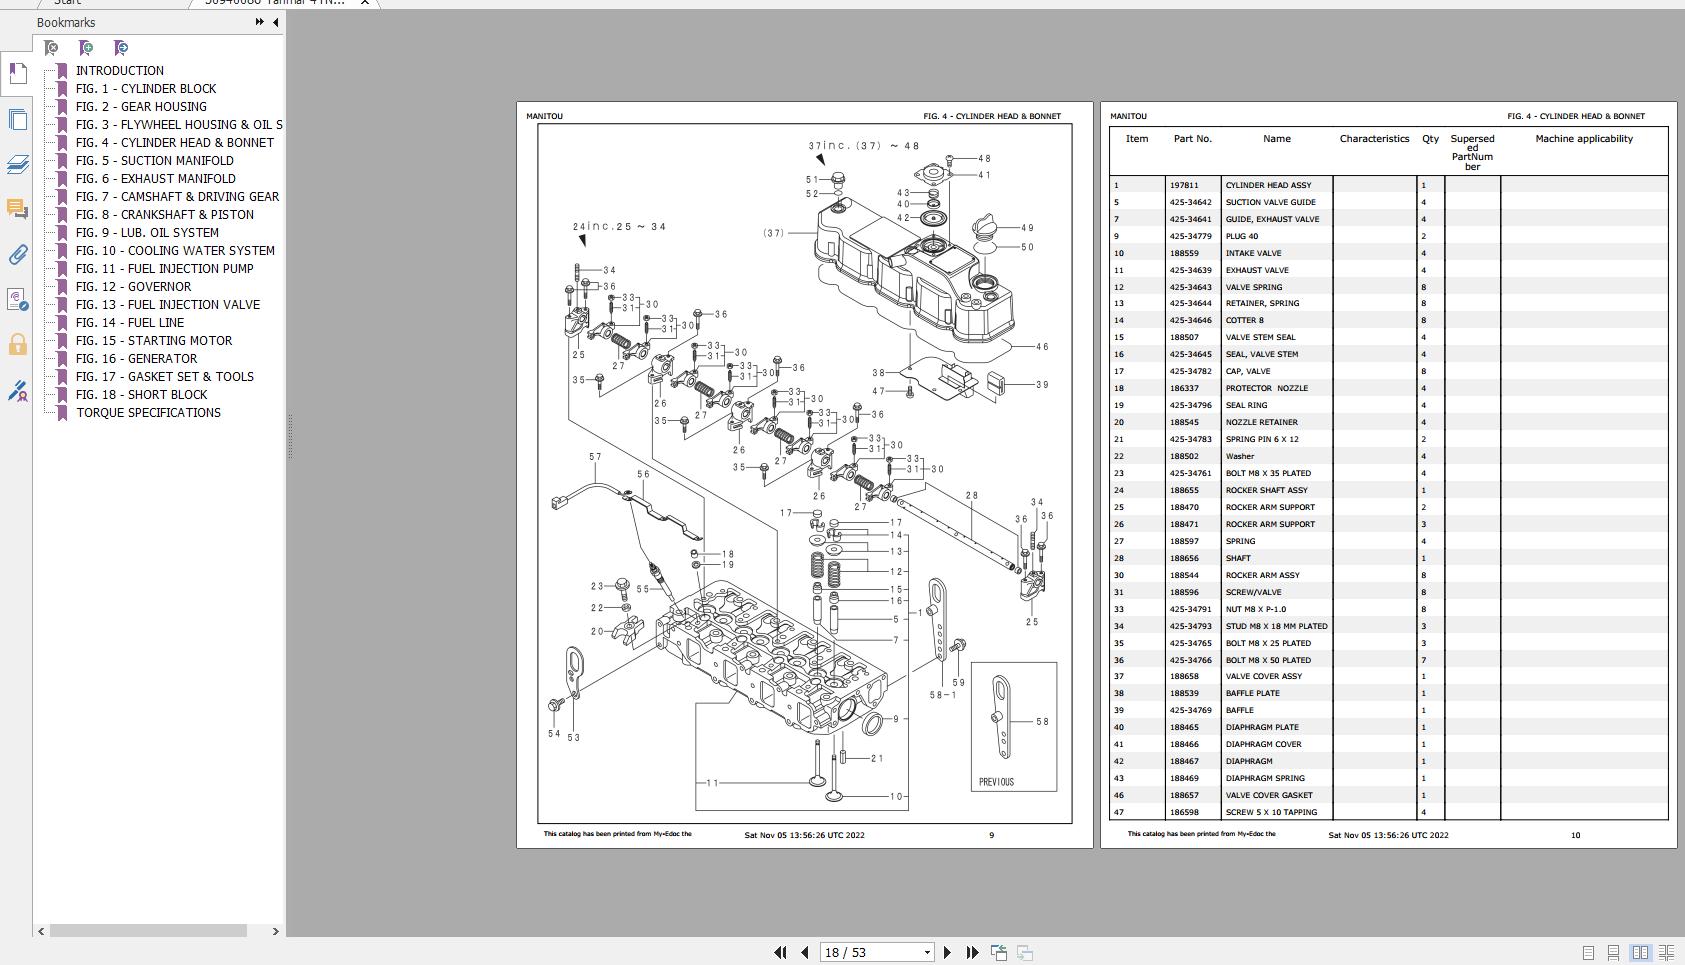Screen dimensions: 1685x965
Task: Toggle facing pages layout
Action: (x=1641, y=951)
